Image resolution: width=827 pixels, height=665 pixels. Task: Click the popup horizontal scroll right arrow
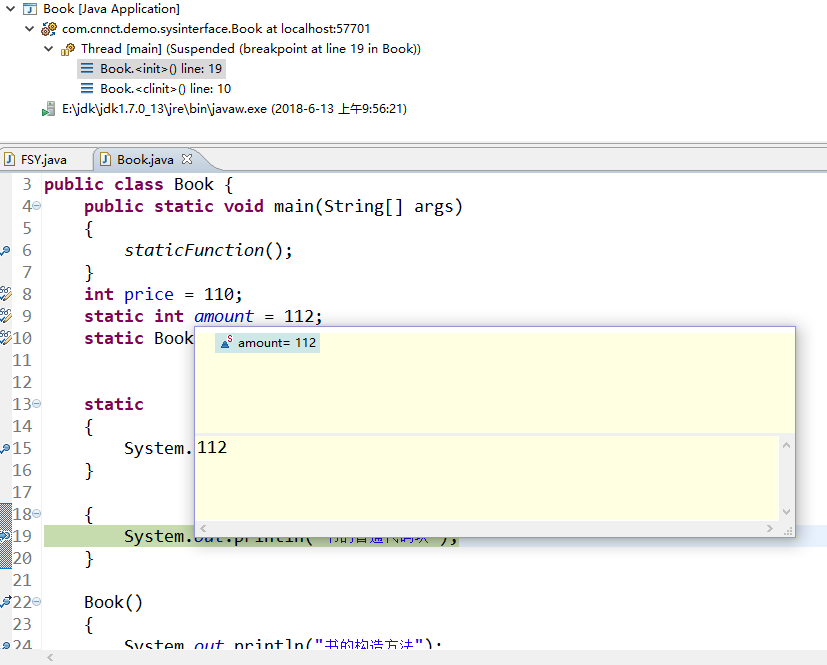[x=770, y=528]
